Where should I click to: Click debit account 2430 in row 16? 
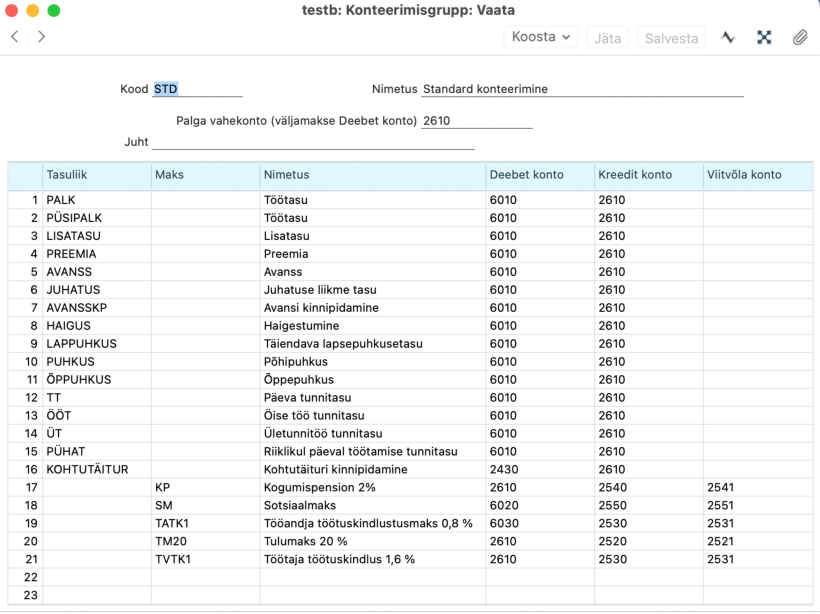tap(540, 470)
